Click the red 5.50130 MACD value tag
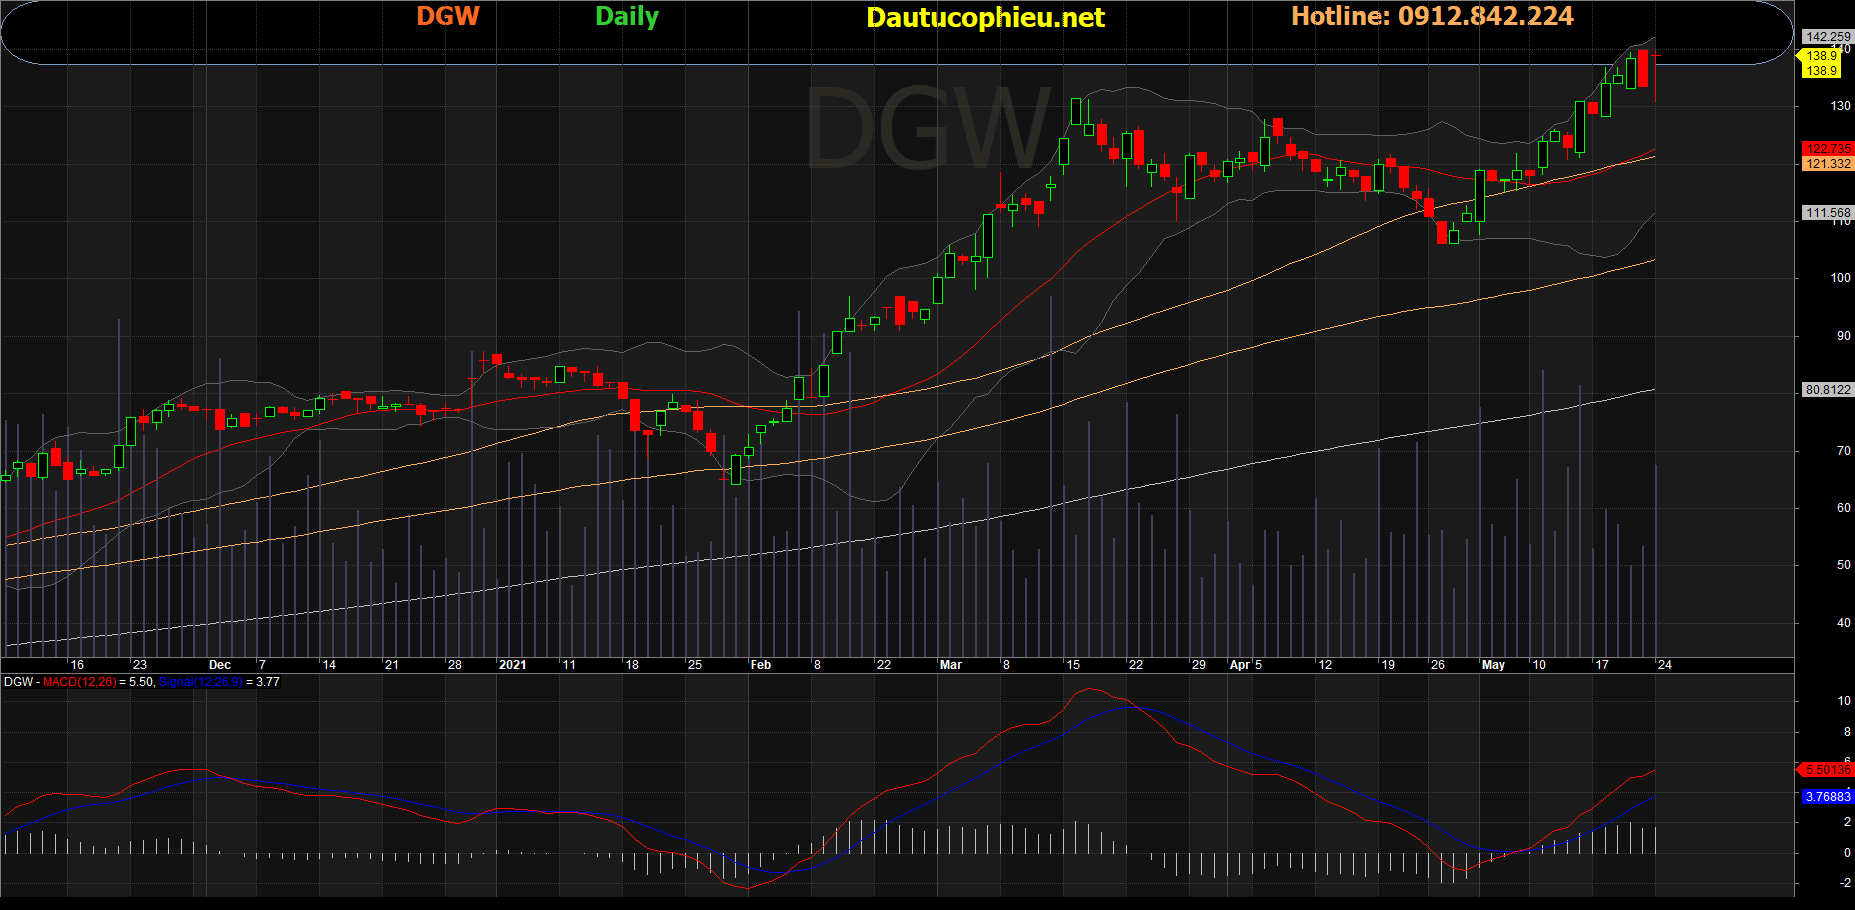This screenshot has height=910, width=1855. pyautogui.click(x=1827, y=770)
